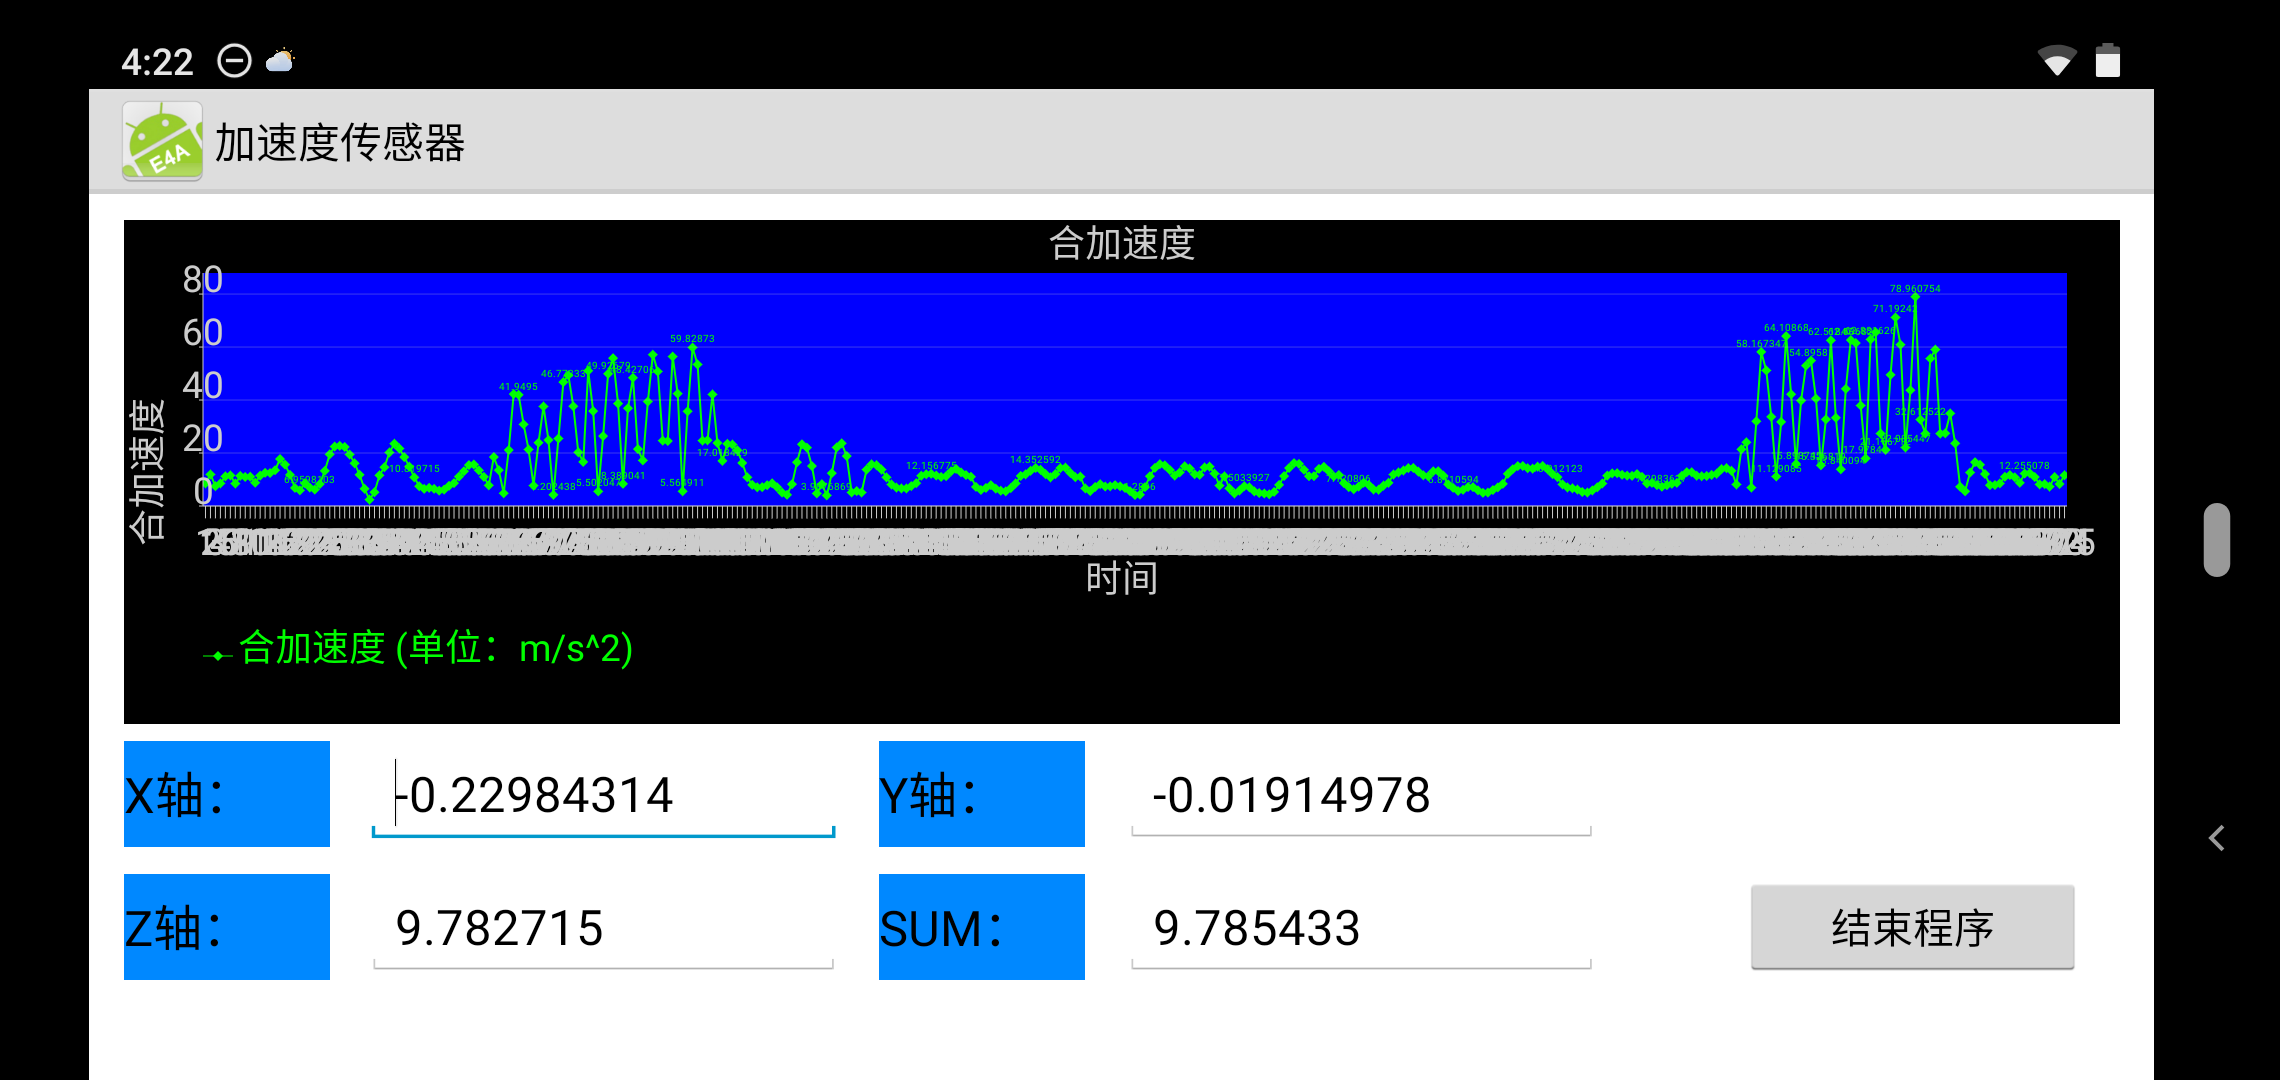Tap the battery status icon
Viewport: 2280px width, 1080px height.
click(2108, 61)
